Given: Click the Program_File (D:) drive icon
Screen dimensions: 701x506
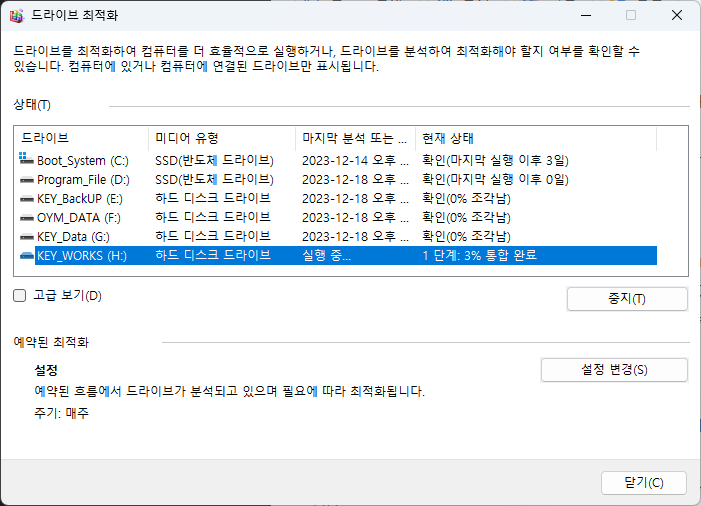Looking at the screenshot, I should click(27, 180).
